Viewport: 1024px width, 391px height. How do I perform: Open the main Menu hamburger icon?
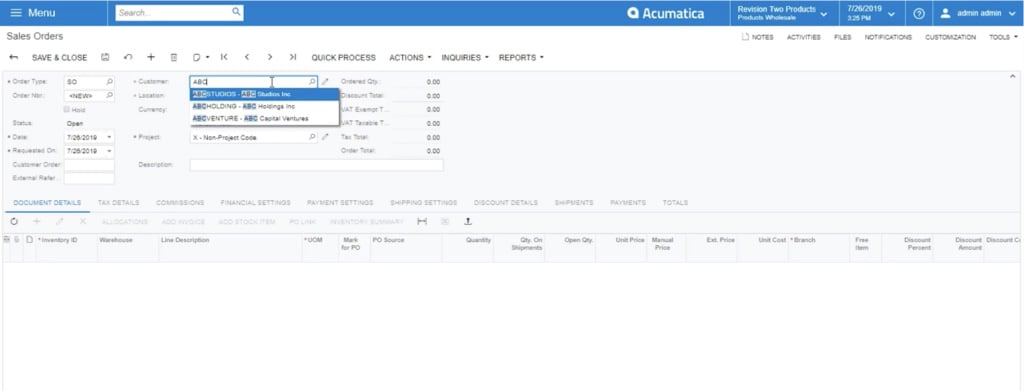(x=16, y=13)
